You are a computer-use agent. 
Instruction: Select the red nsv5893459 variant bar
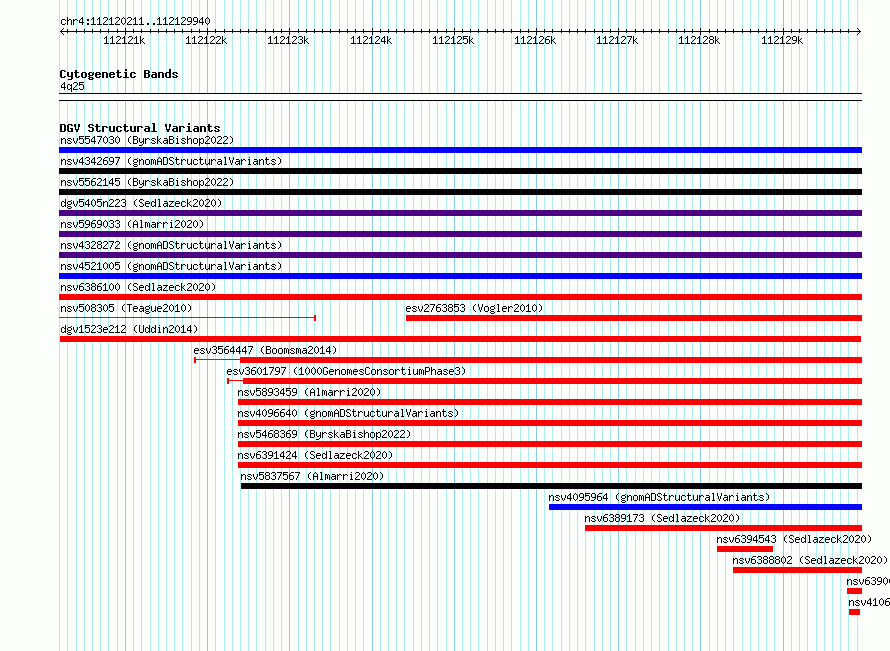click(550, 402)
